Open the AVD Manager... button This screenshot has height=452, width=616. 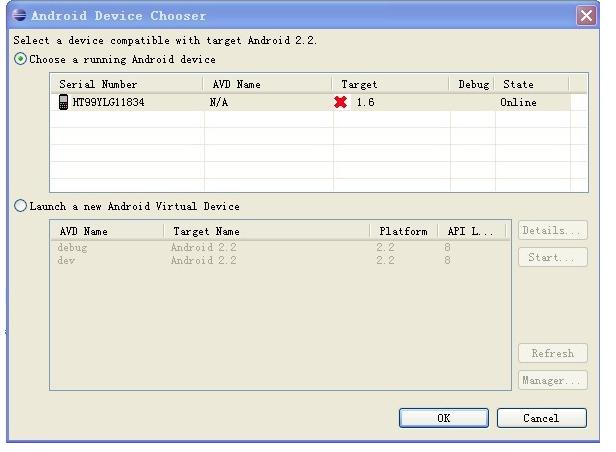pyautogui.click(x=553, y=380)
